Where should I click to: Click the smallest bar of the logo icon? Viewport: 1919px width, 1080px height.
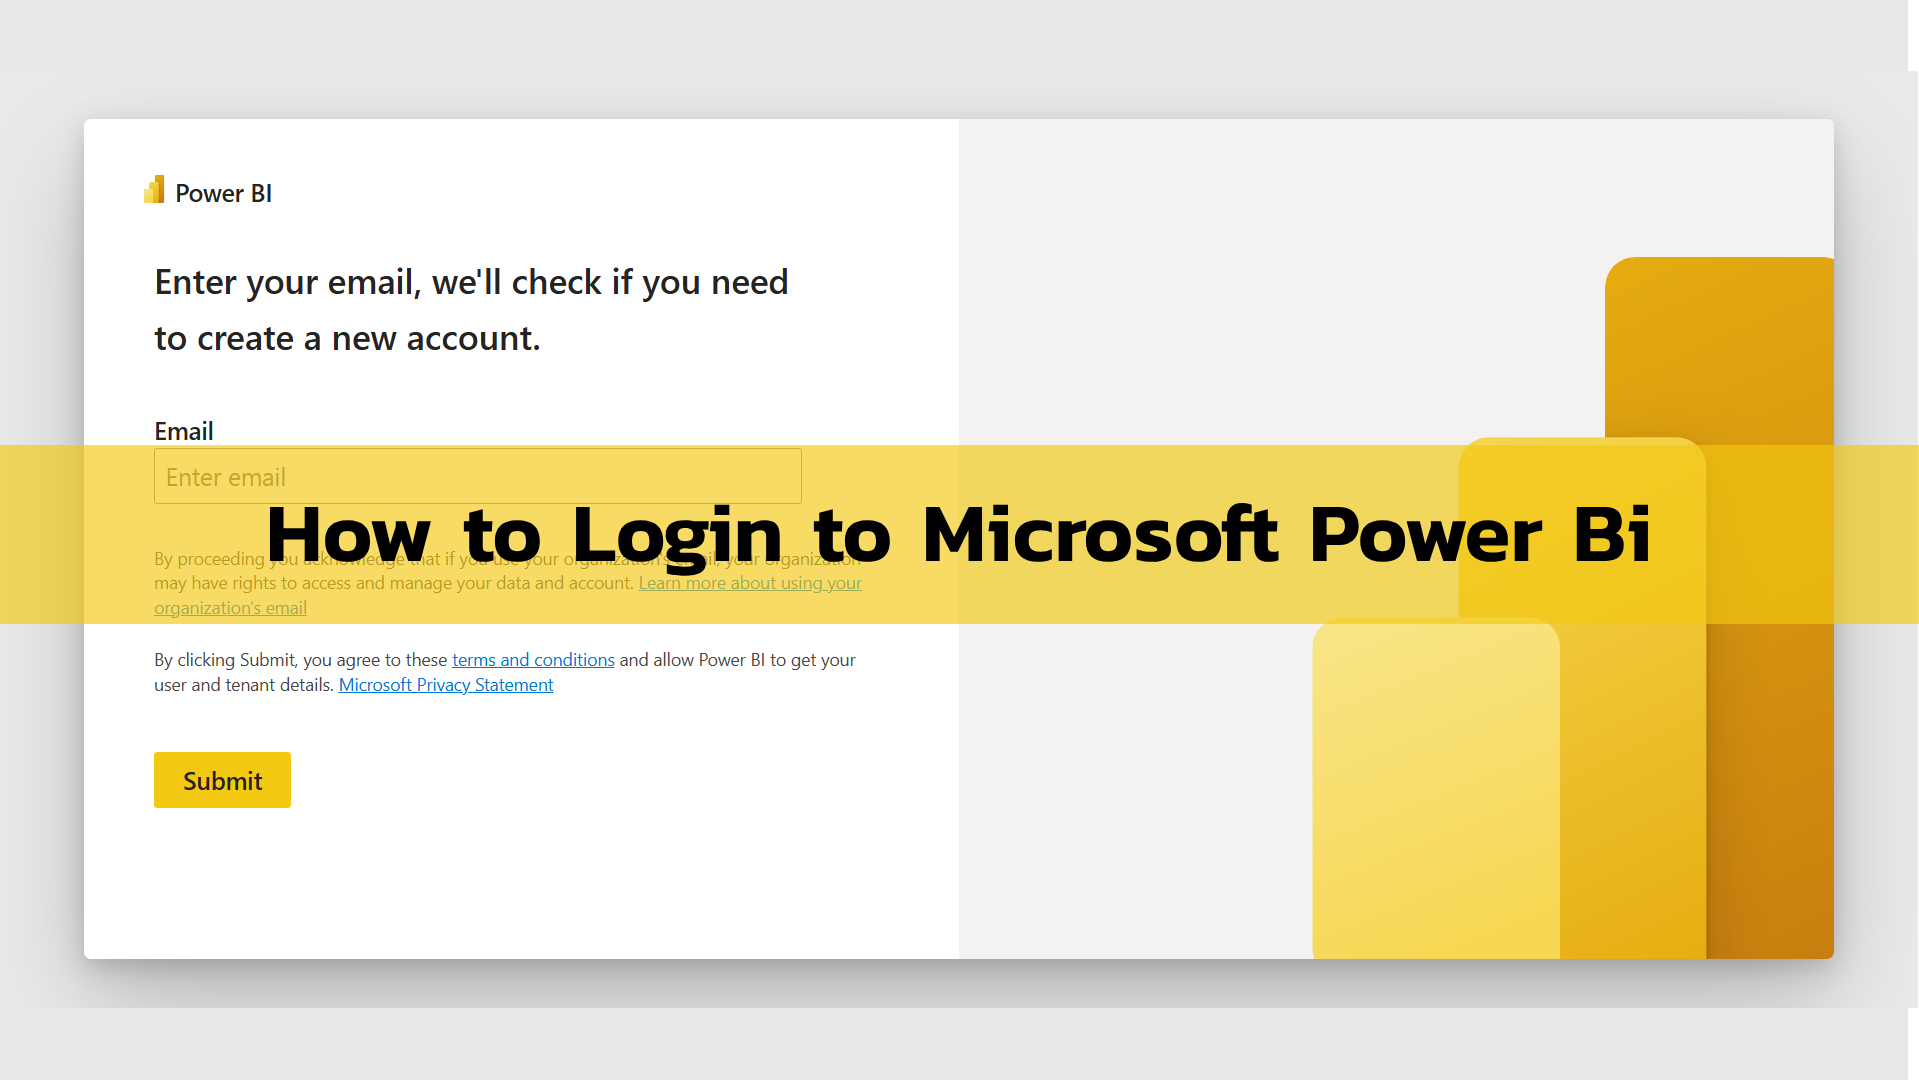[x=149, y=197]
